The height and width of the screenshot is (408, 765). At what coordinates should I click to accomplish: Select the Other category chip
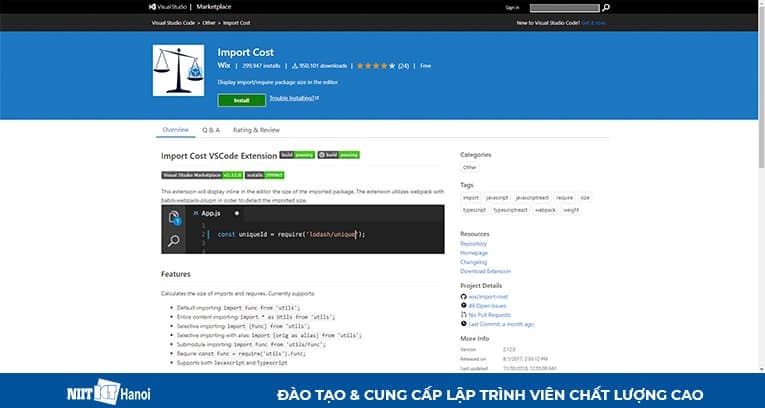tap(469, 167)
